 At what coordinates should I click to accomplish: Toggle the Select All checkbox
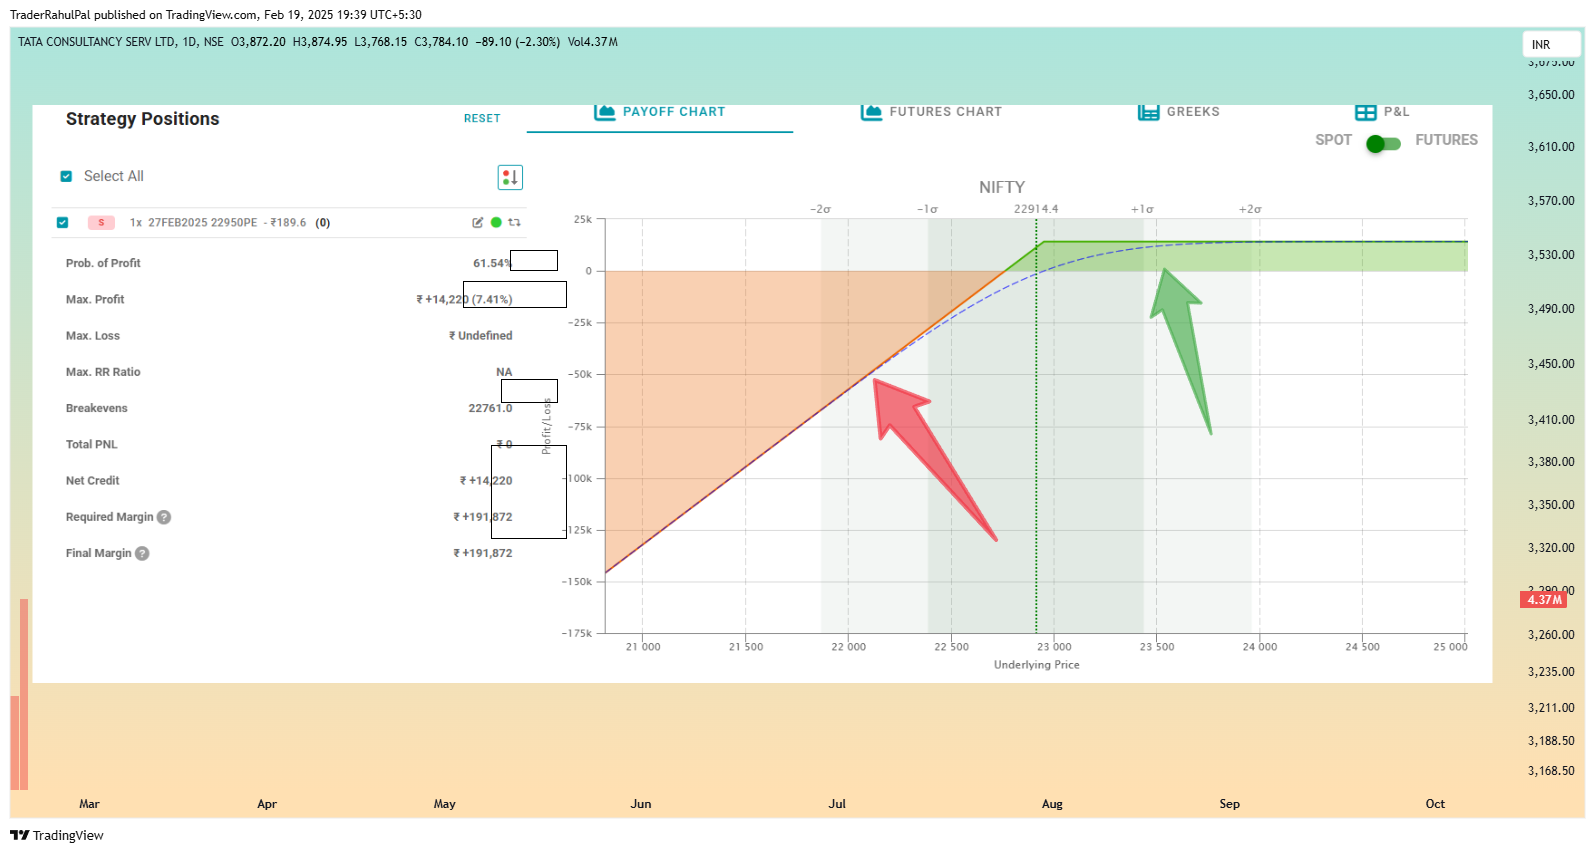click(x=66, y=176)
